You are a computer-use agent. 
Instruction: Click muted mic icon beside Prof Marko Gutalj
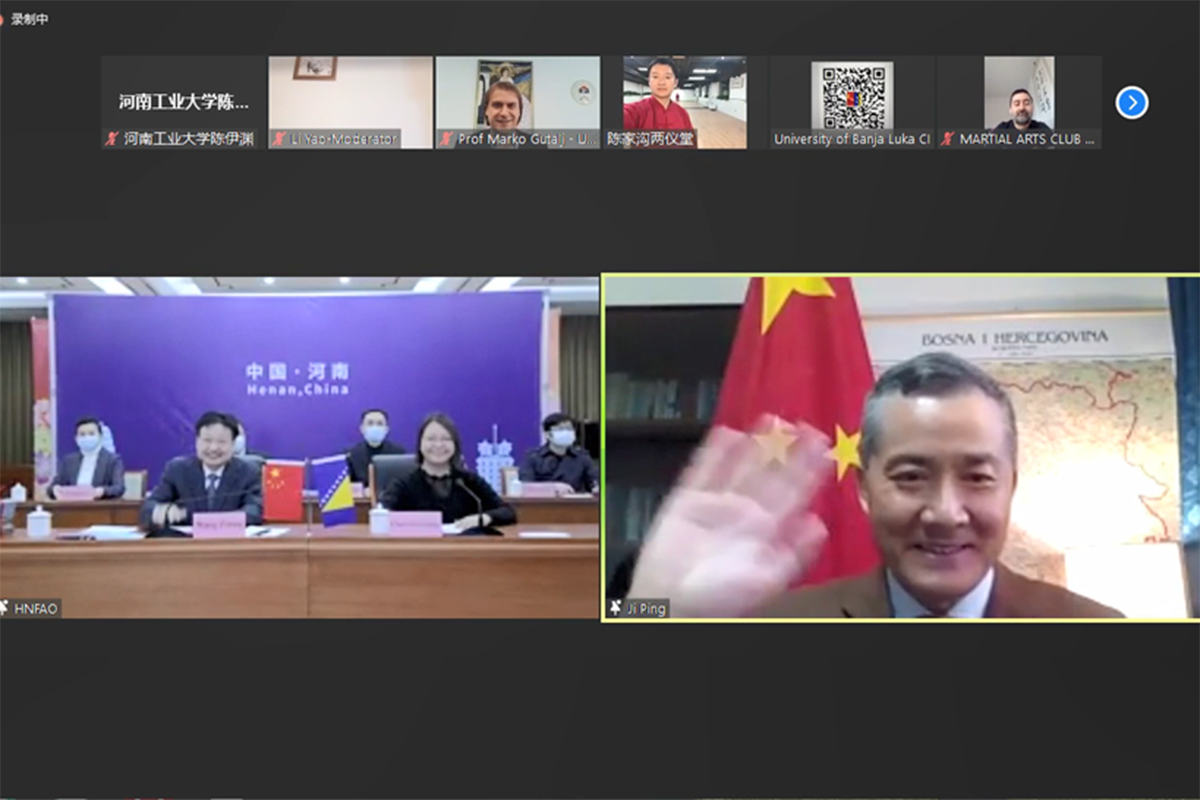coord(446,140)
